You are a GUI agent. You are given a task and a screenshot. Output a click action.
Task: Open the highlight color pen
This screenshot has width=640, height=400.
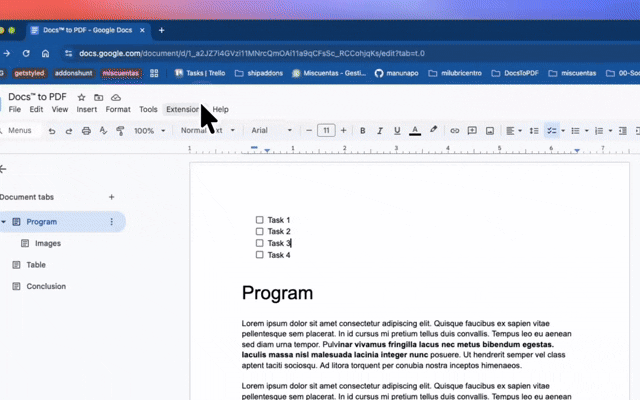pos(433,130)
